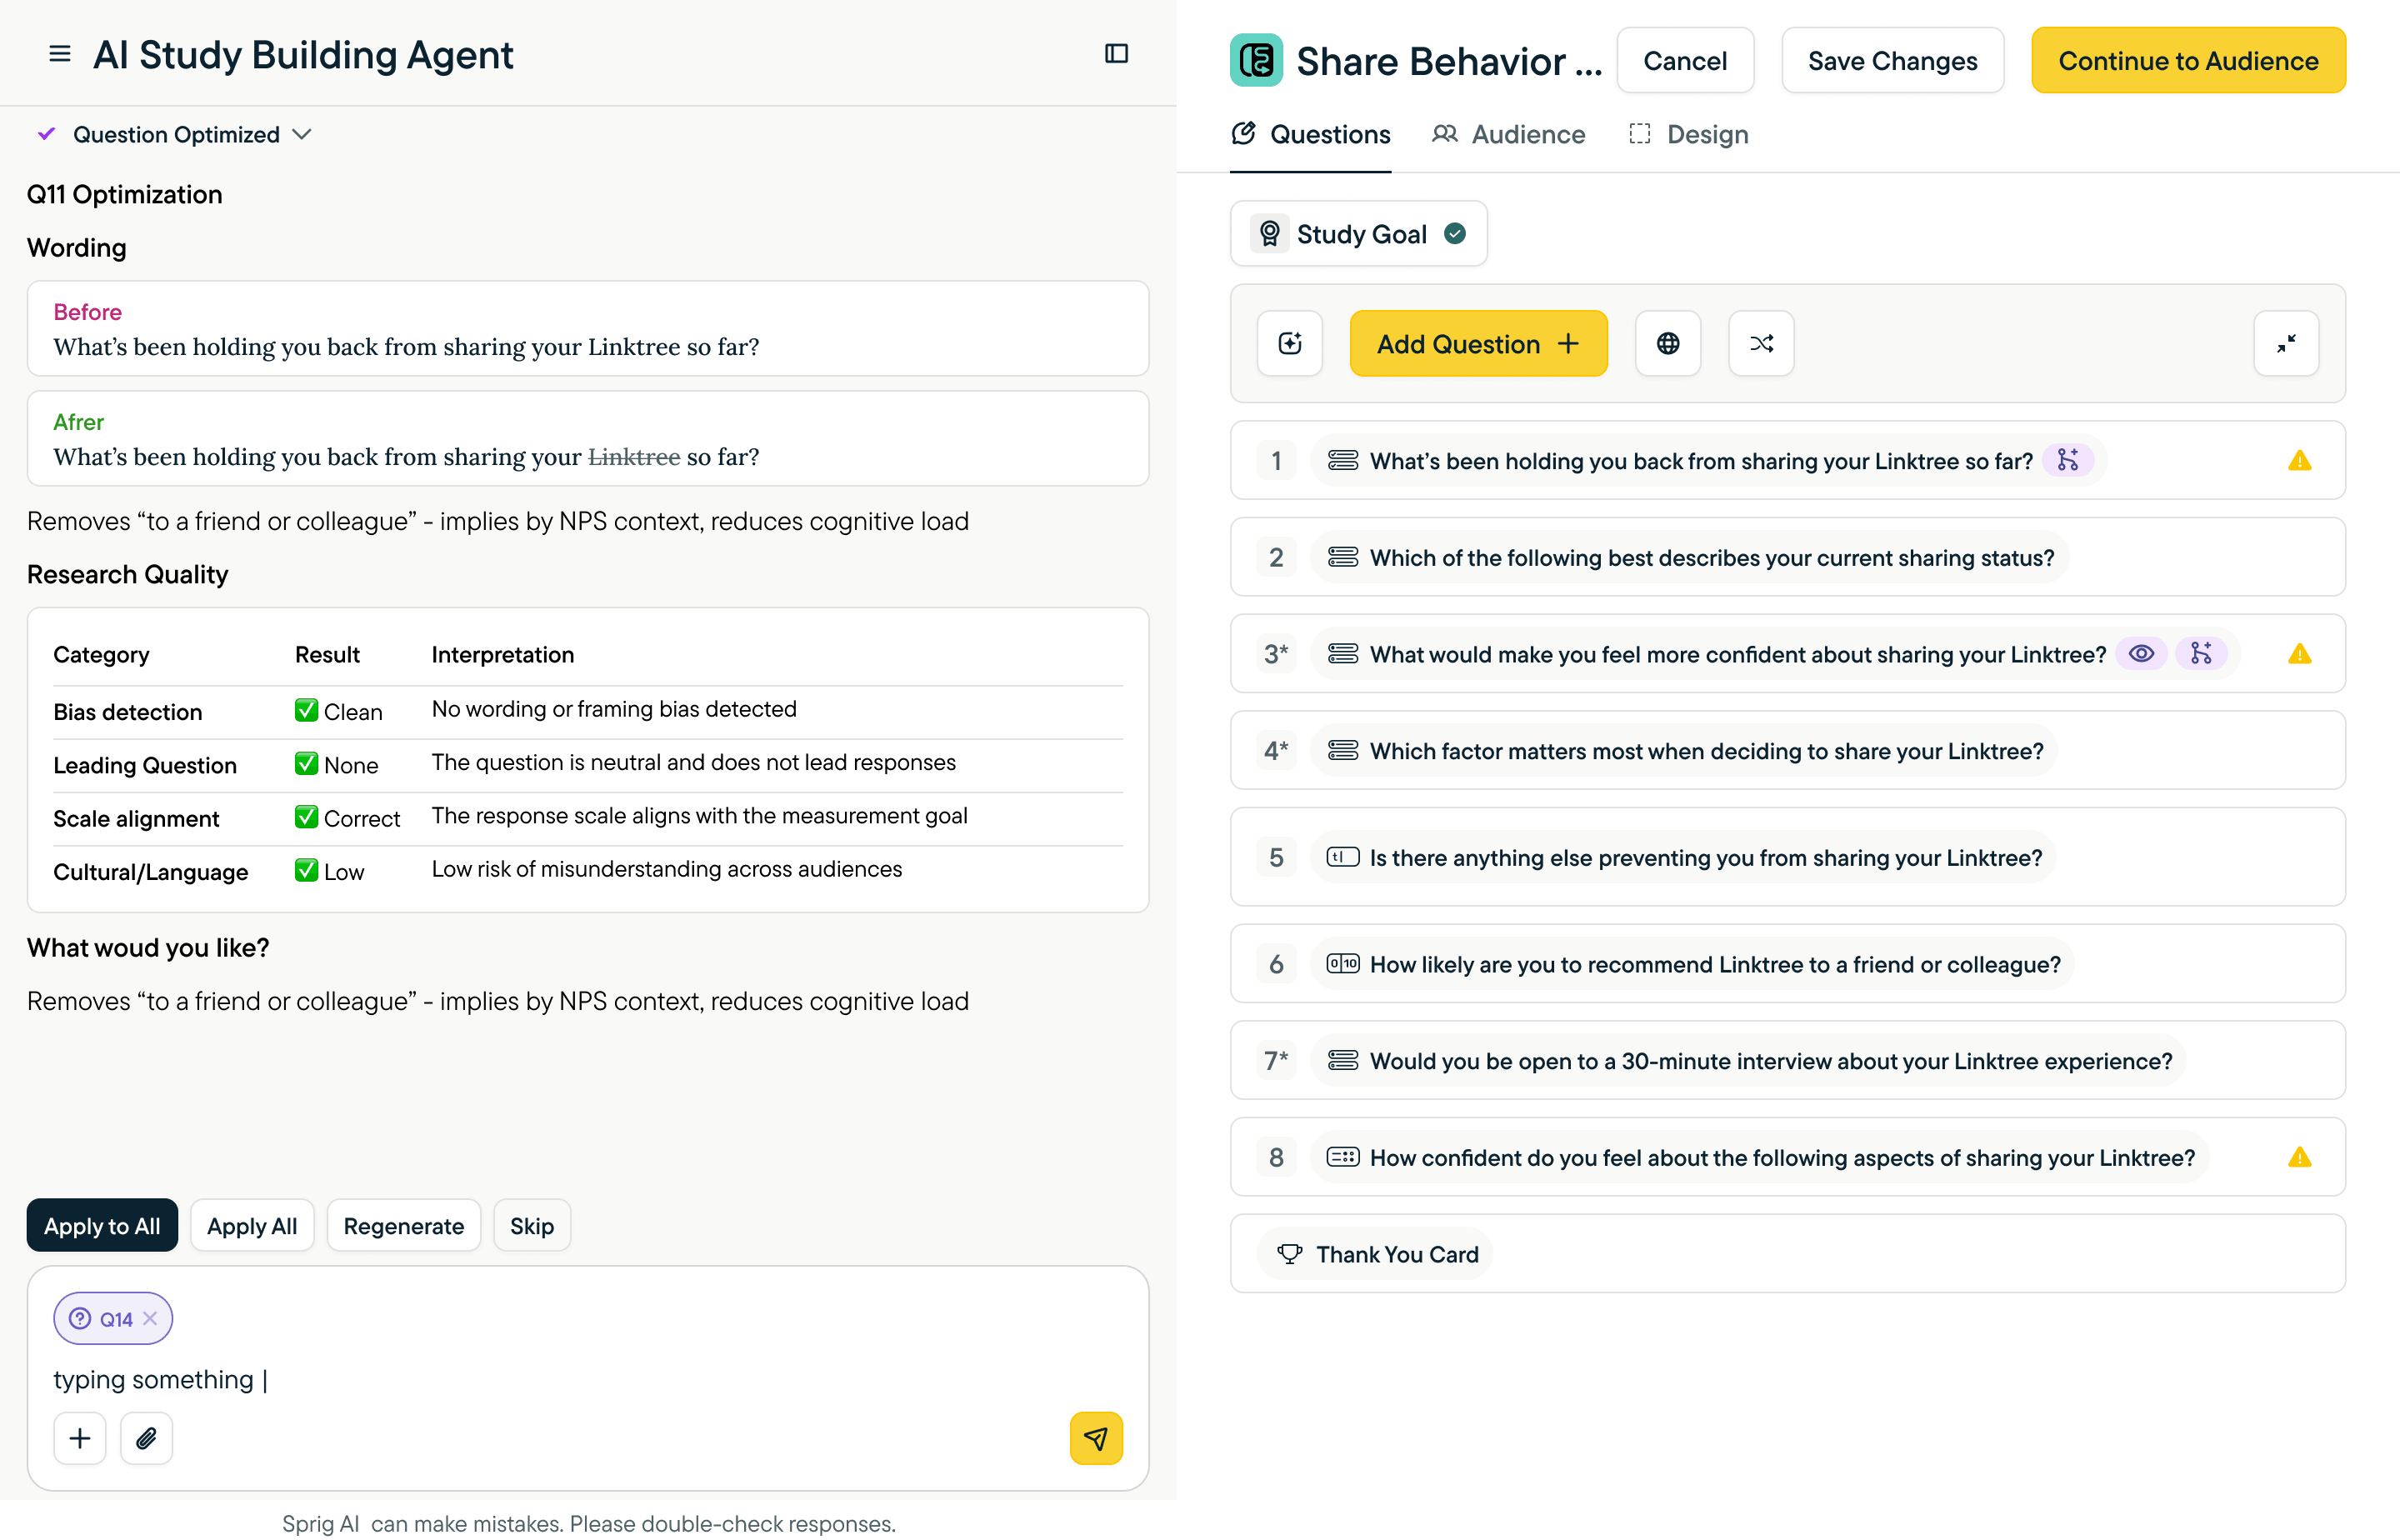The height and width of the screenshot is (1540, 2400).
Task: Click the Skip button
Action: (x=532, y=1225)
